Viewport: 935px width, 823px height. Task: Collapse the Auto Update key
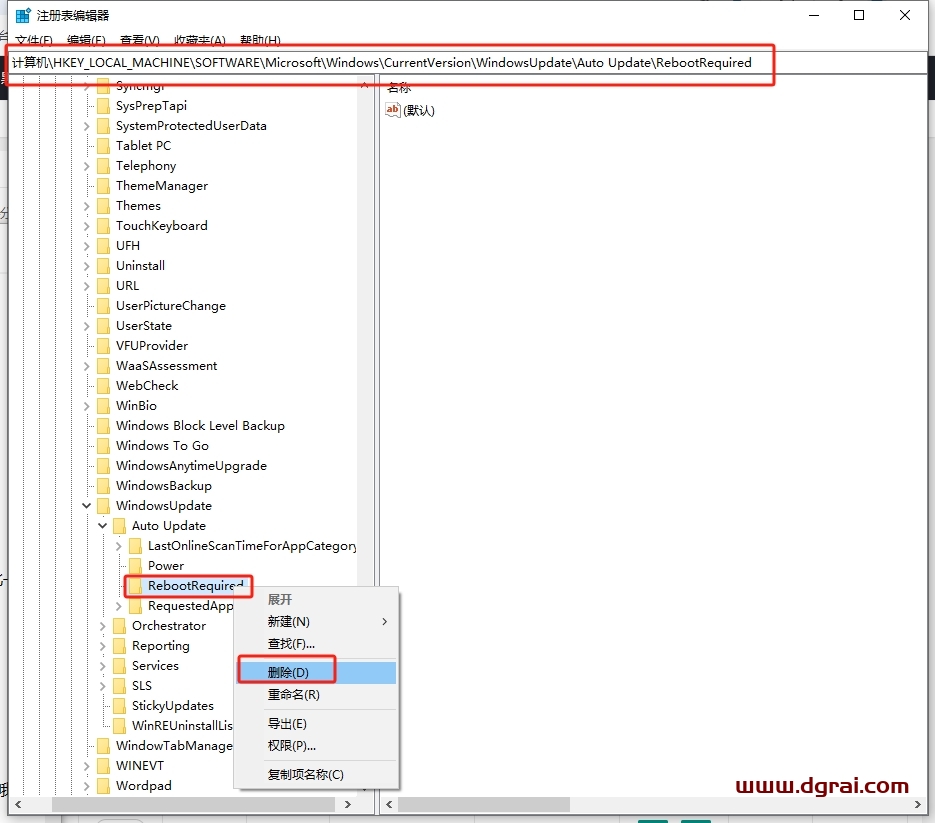(x=103, y=525)
